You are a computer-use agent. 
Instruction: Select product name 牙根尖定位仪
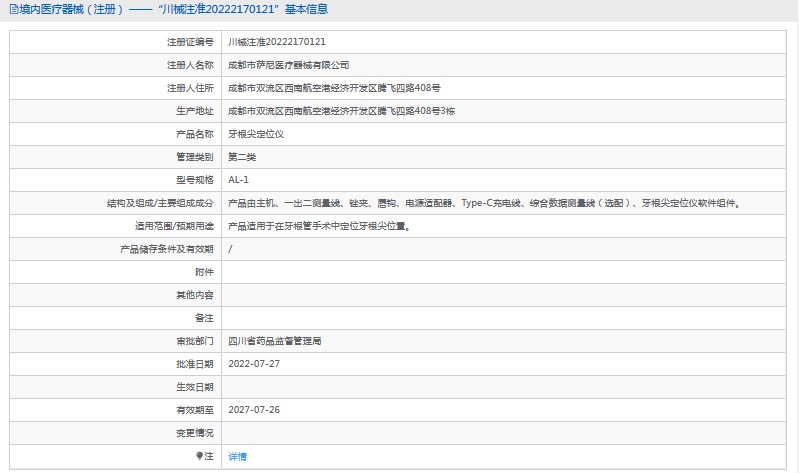pyautogui.click(x=256, y=134)
